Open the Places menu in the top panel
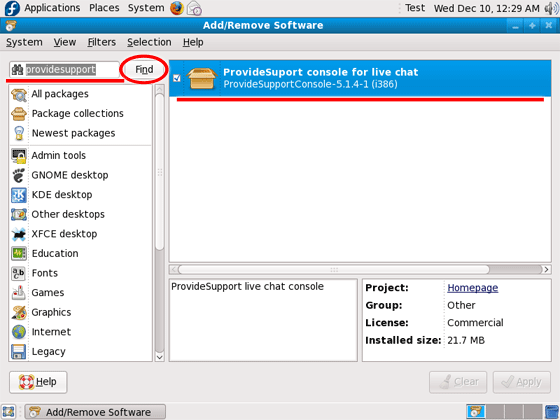This screenshot has height=420, width=560. 104,8
